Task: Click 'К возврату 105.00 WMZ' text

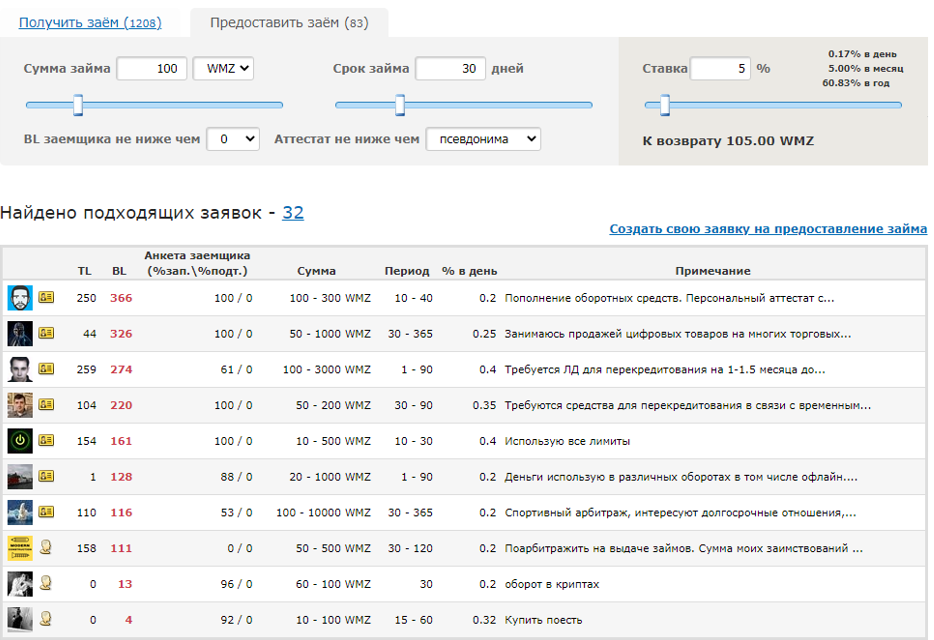Action: point(728,141)
